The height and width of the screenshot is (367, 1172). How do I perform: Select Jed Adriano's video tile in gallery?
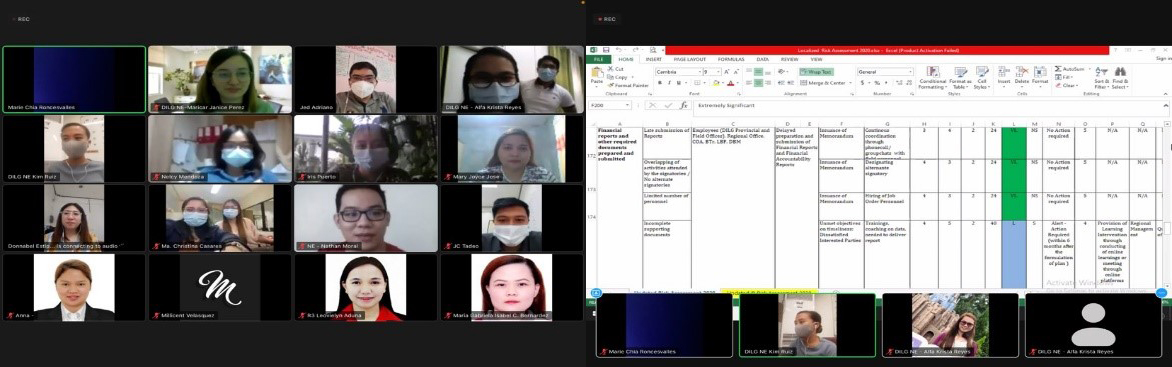pyautogui.click(x=366, y=79)
